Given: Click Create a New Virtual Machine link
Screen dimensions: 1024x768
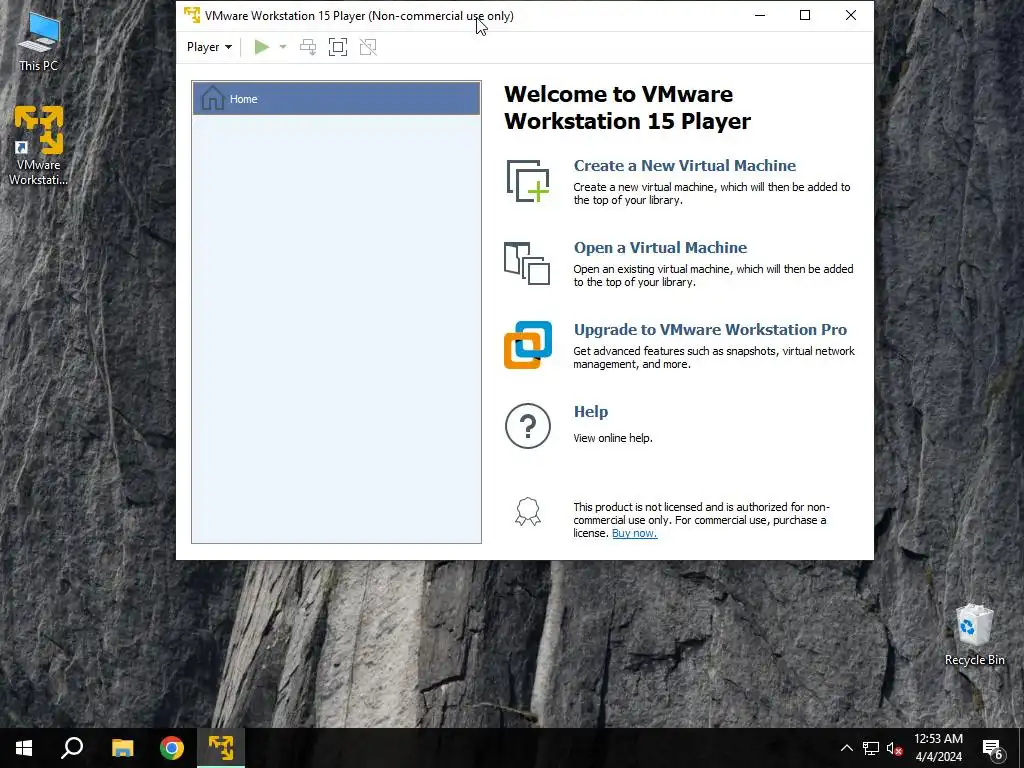Looking at the screenshot, I should click(684, 166).
